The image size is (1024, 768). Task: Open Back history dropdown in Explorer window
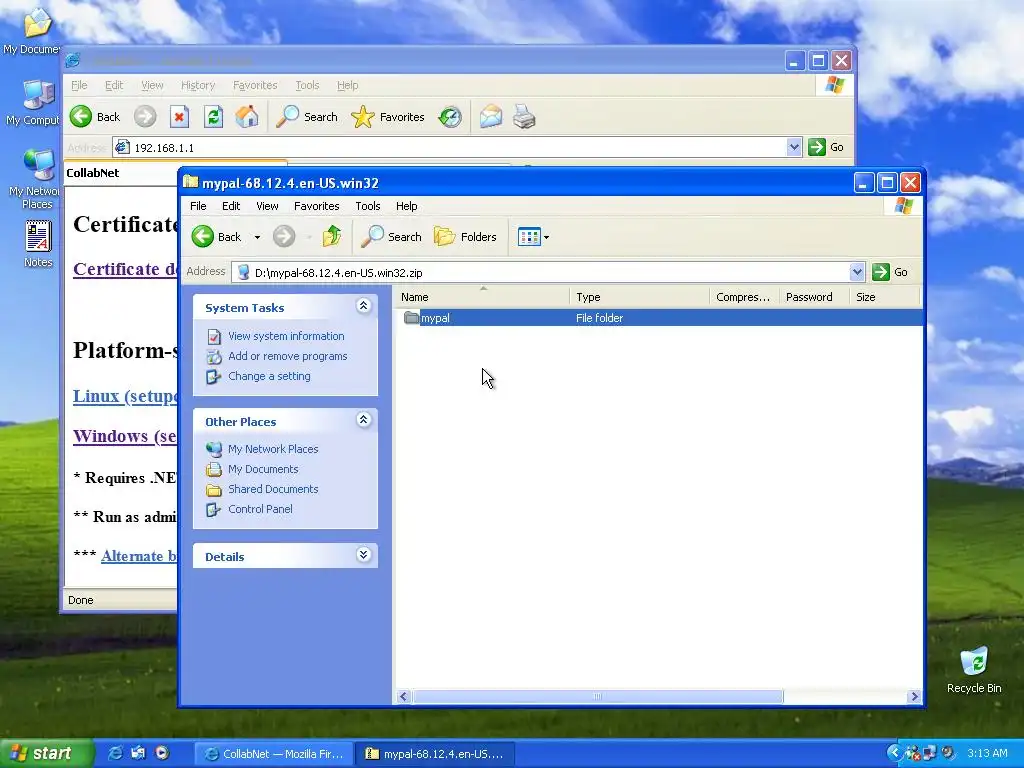coord(257,237)
